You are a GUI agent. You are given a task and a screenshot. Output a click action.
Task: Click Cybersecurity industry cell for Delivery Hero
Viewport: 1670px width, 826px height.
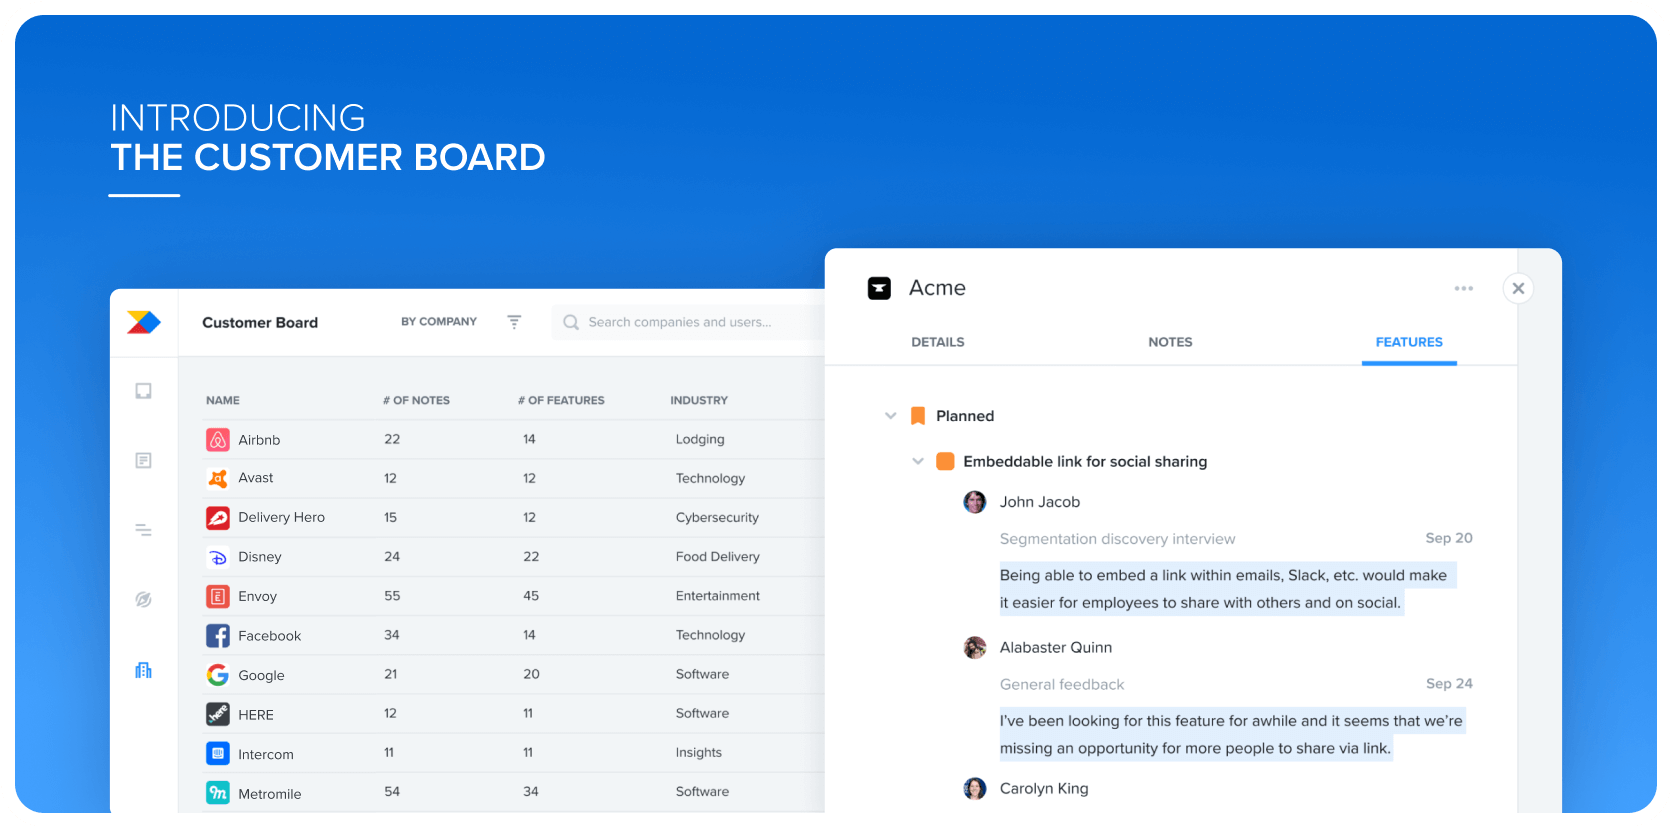(717, 518)
